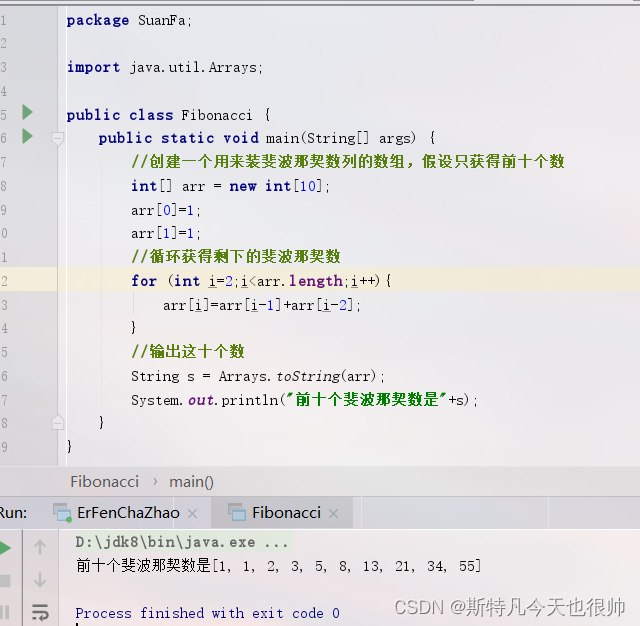This screenshot has width=640, height=626.
Task: Rerun the program with the green Run-panel arrow
Action: point(5,548)
